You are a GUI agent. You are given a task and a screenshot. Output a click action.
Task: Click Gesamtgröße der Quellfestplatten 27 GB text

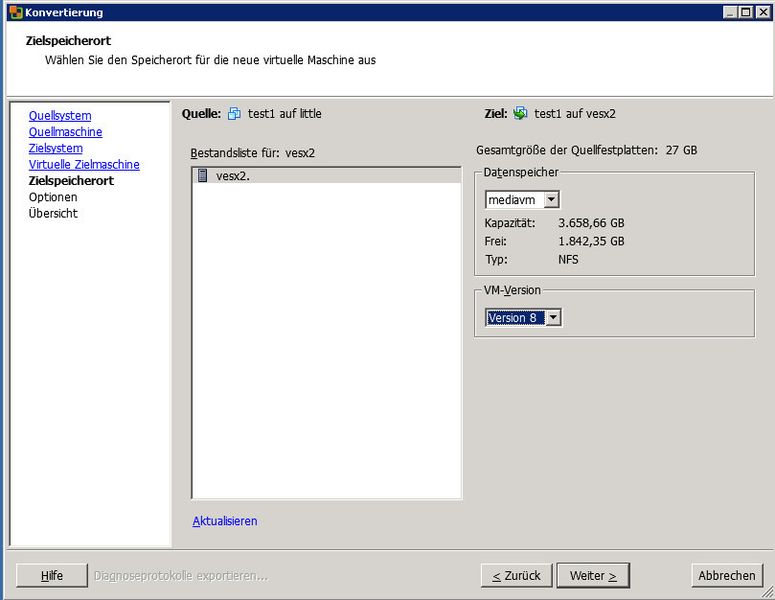click(x=587, y=150)
